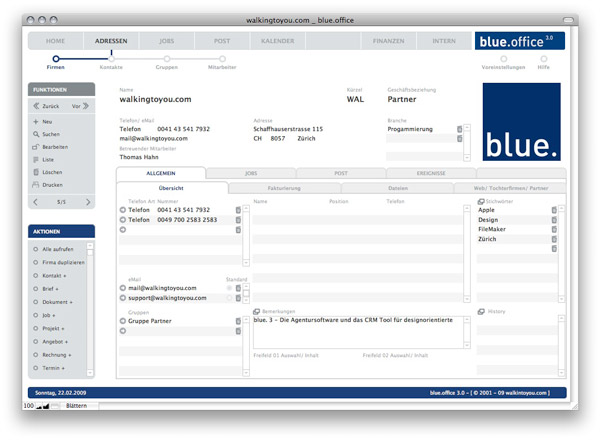Delete the Progammierung Branche entry

coord(459,129)
